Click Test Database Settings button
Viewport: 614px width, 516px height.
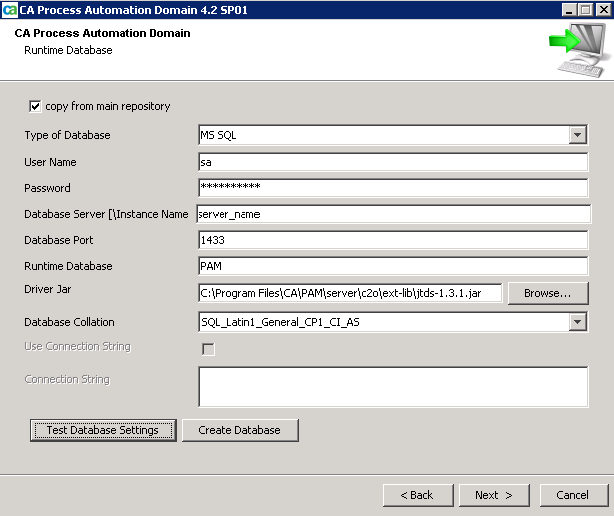tap(103, 430)
